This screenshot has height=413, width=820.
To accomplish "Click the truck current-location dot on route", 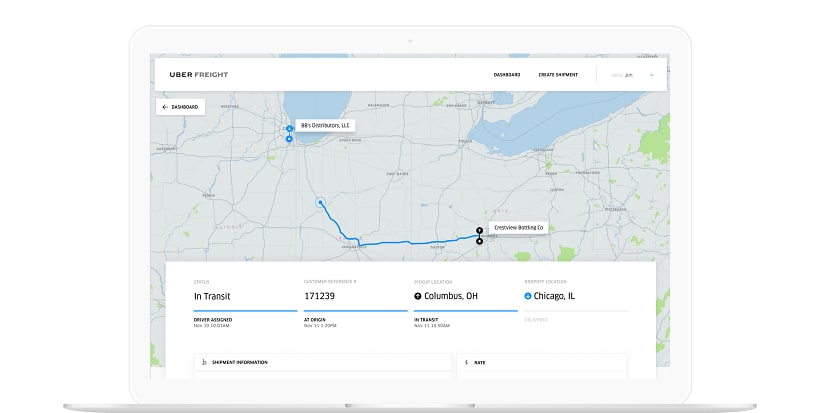I will (x=320, y=203).
